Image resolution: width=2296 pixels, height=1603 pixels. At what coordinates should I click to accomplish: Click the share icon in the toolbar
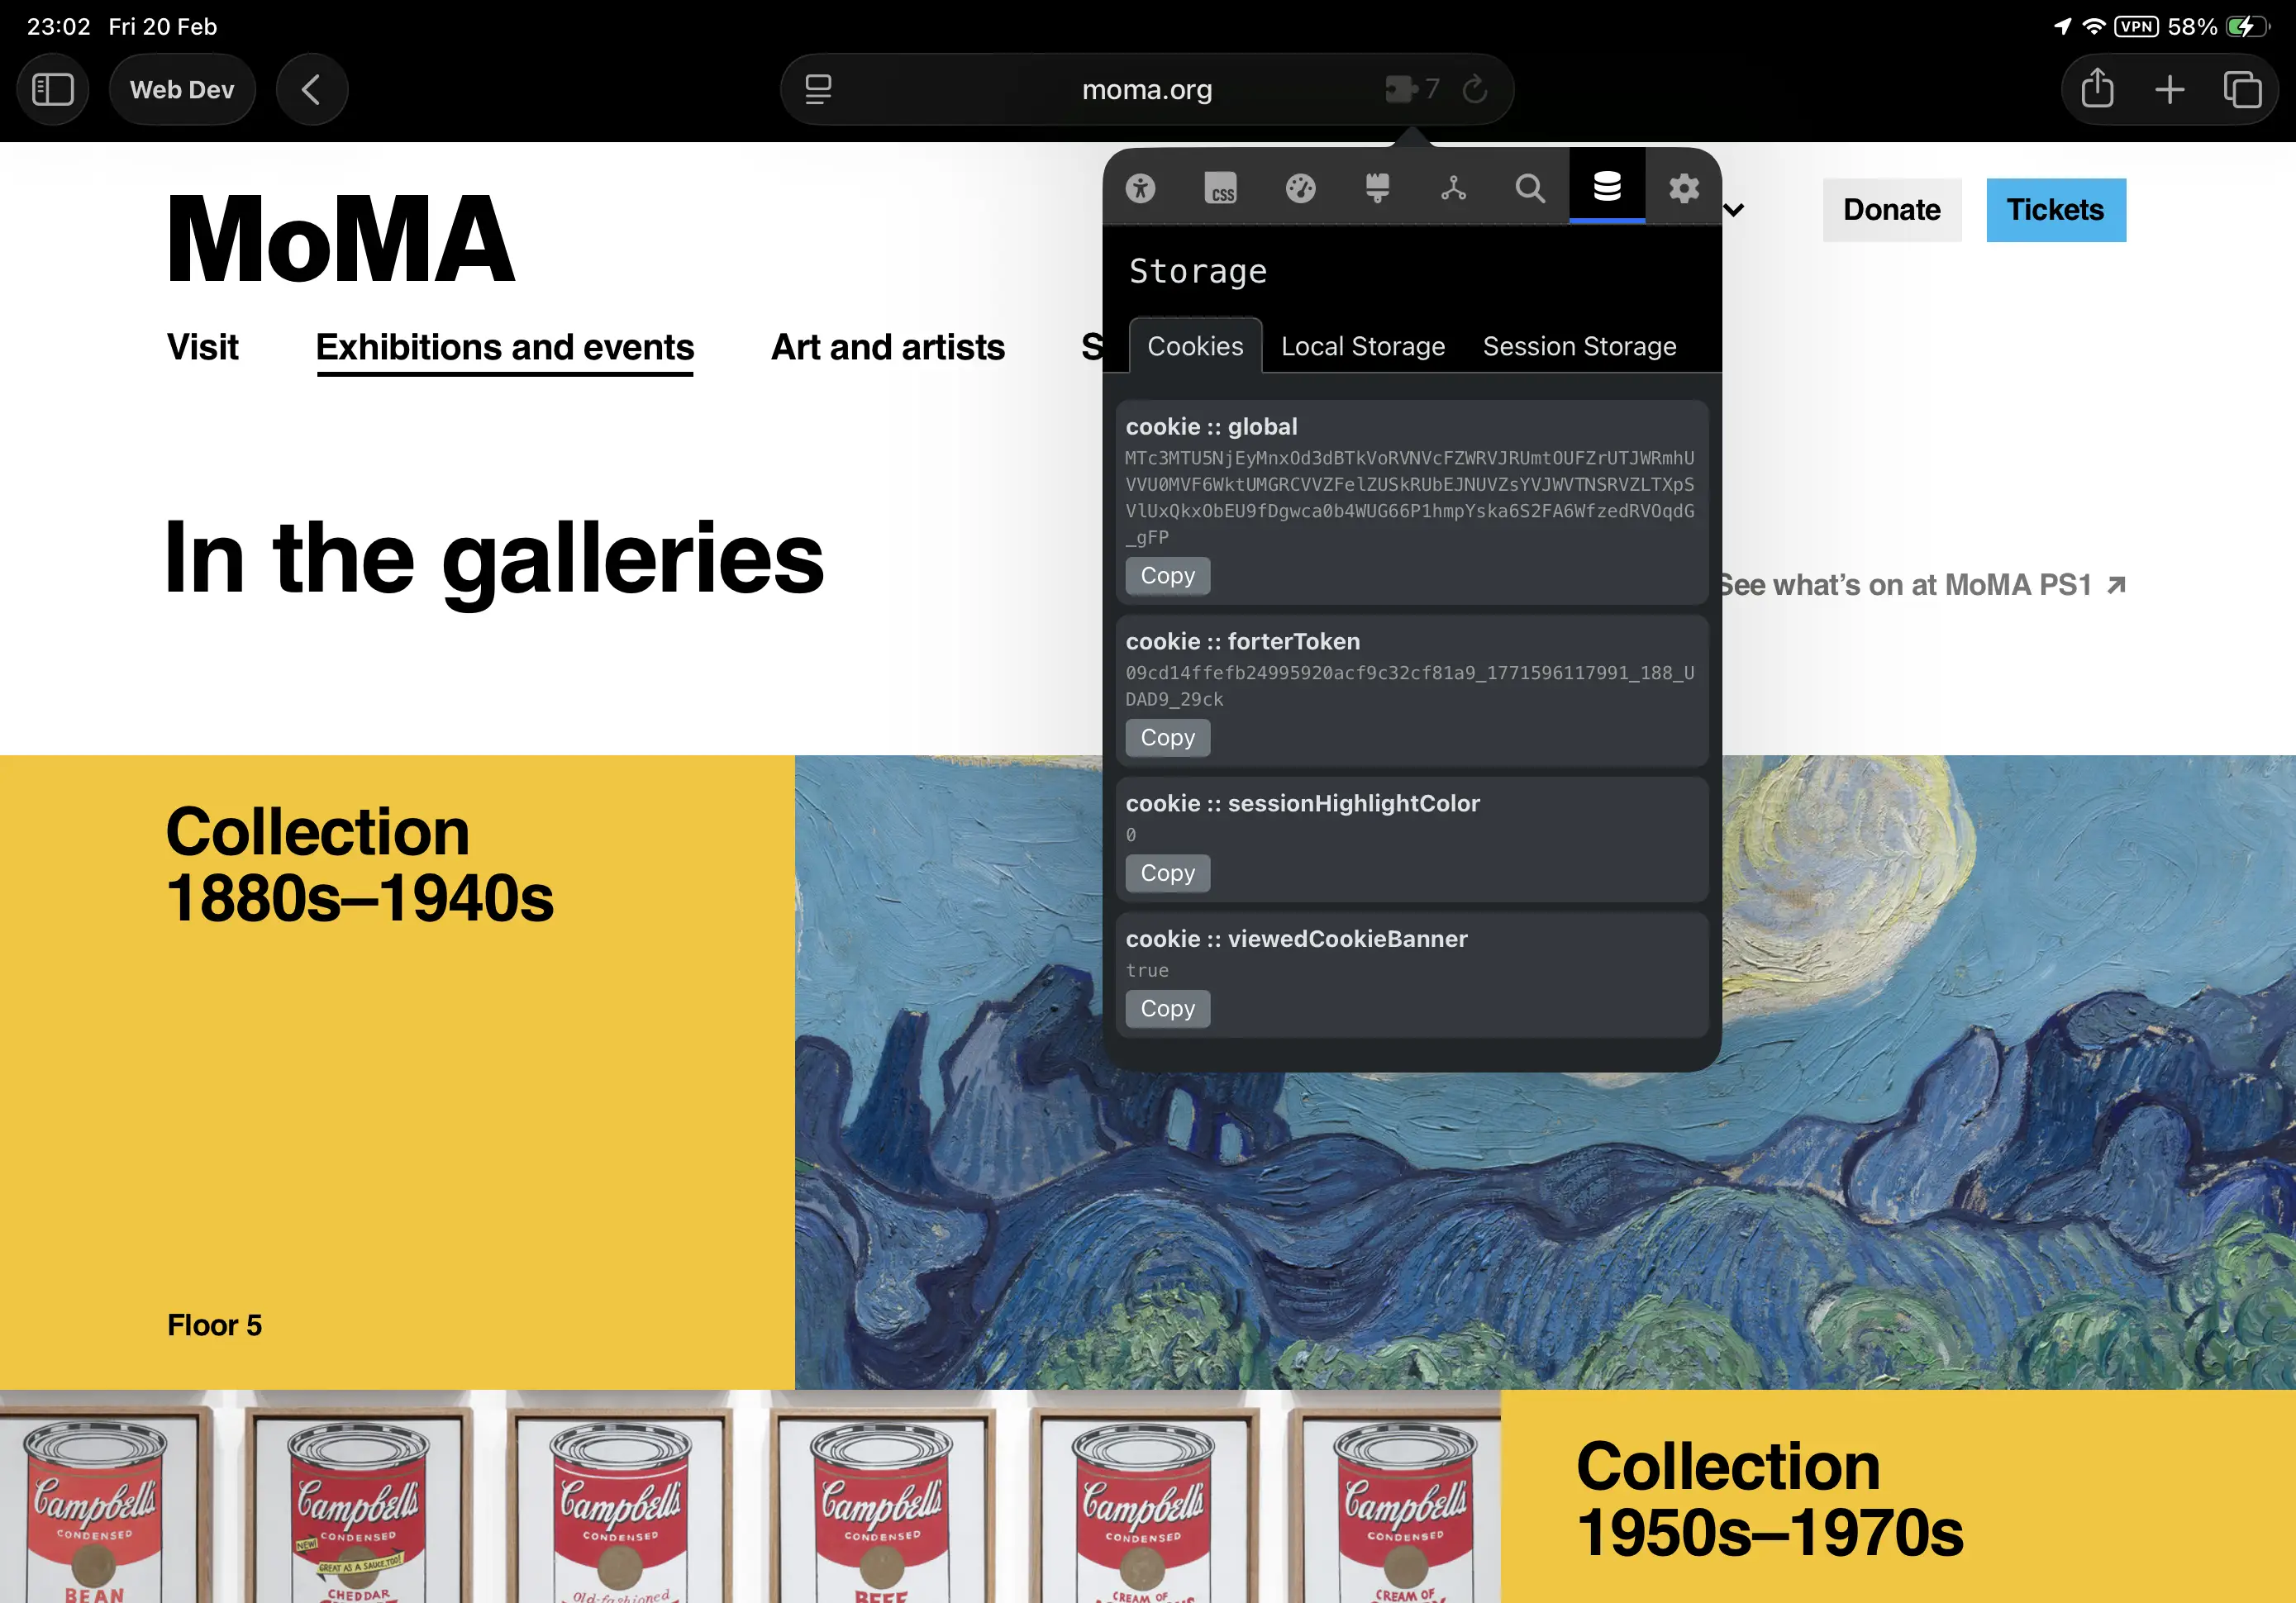2097,89
